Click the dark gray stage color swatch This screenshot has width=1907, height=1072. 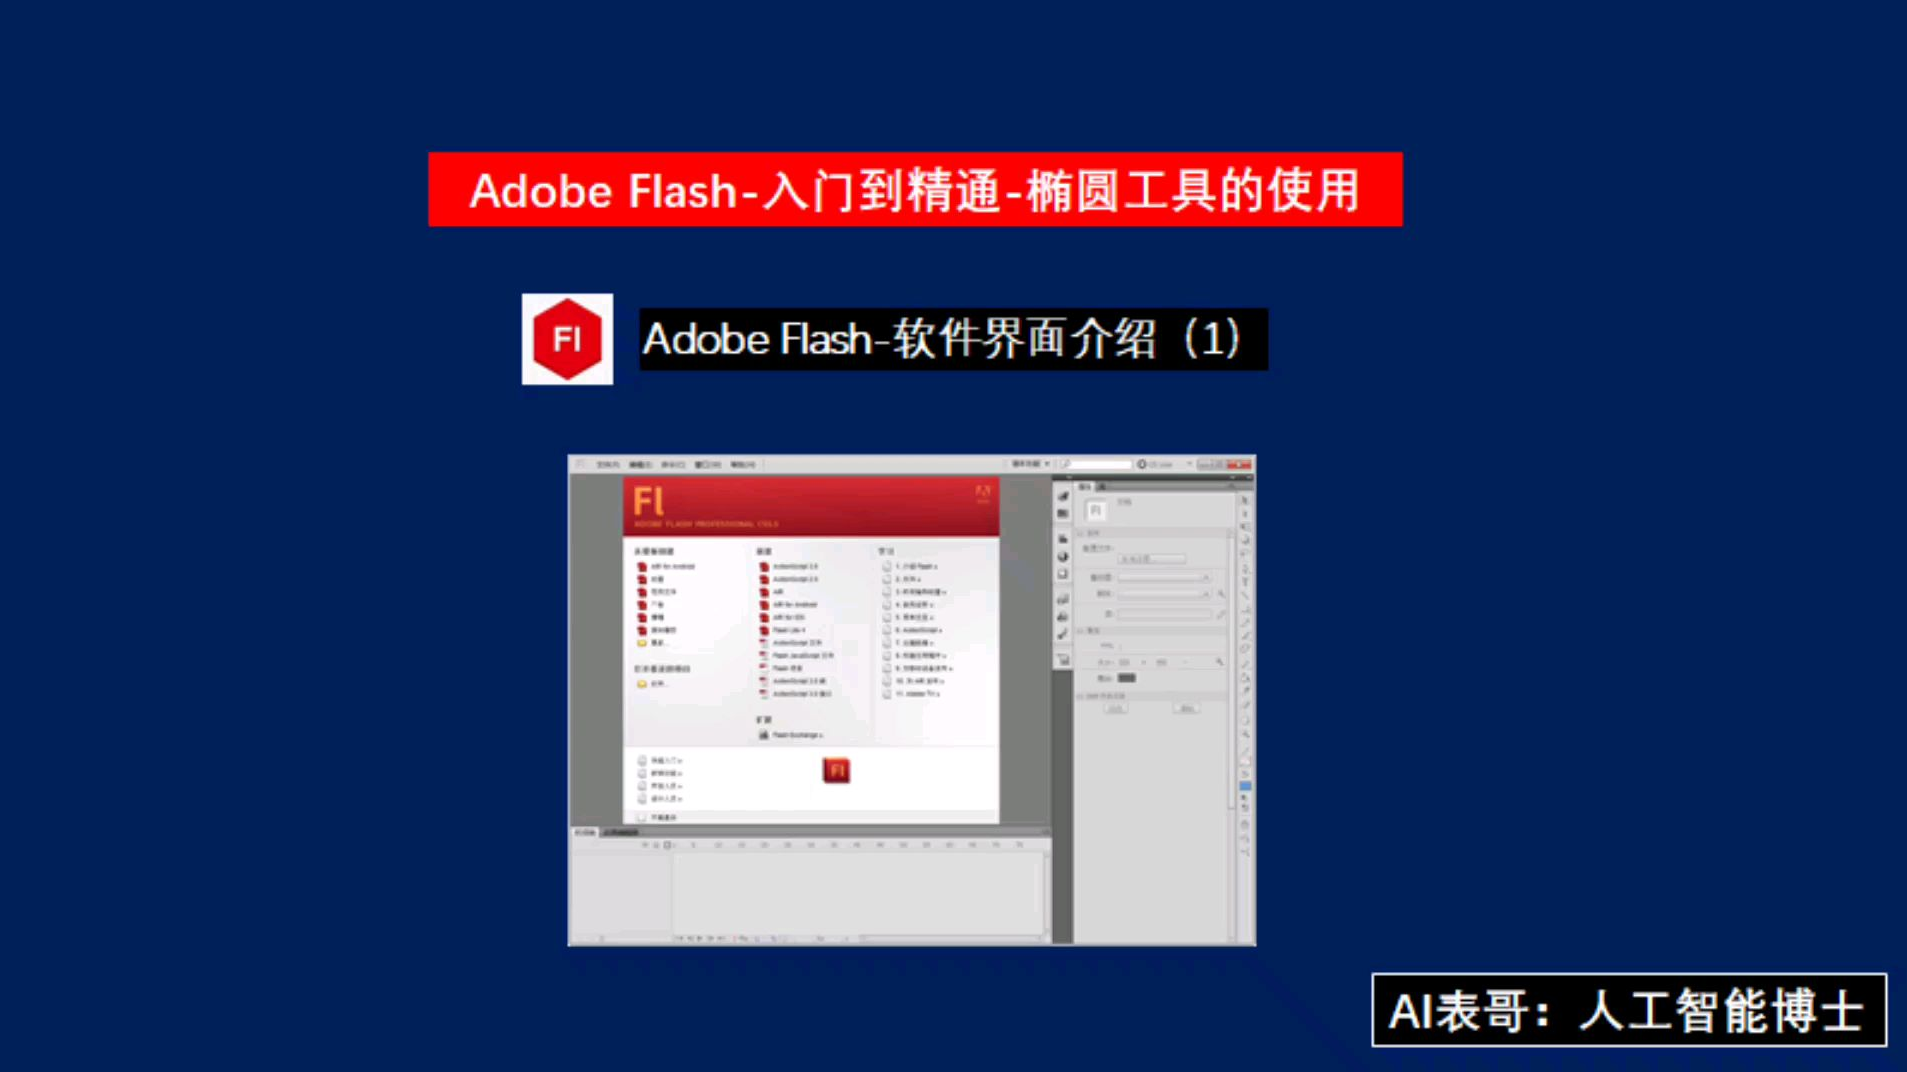(x=1126, y=678)
